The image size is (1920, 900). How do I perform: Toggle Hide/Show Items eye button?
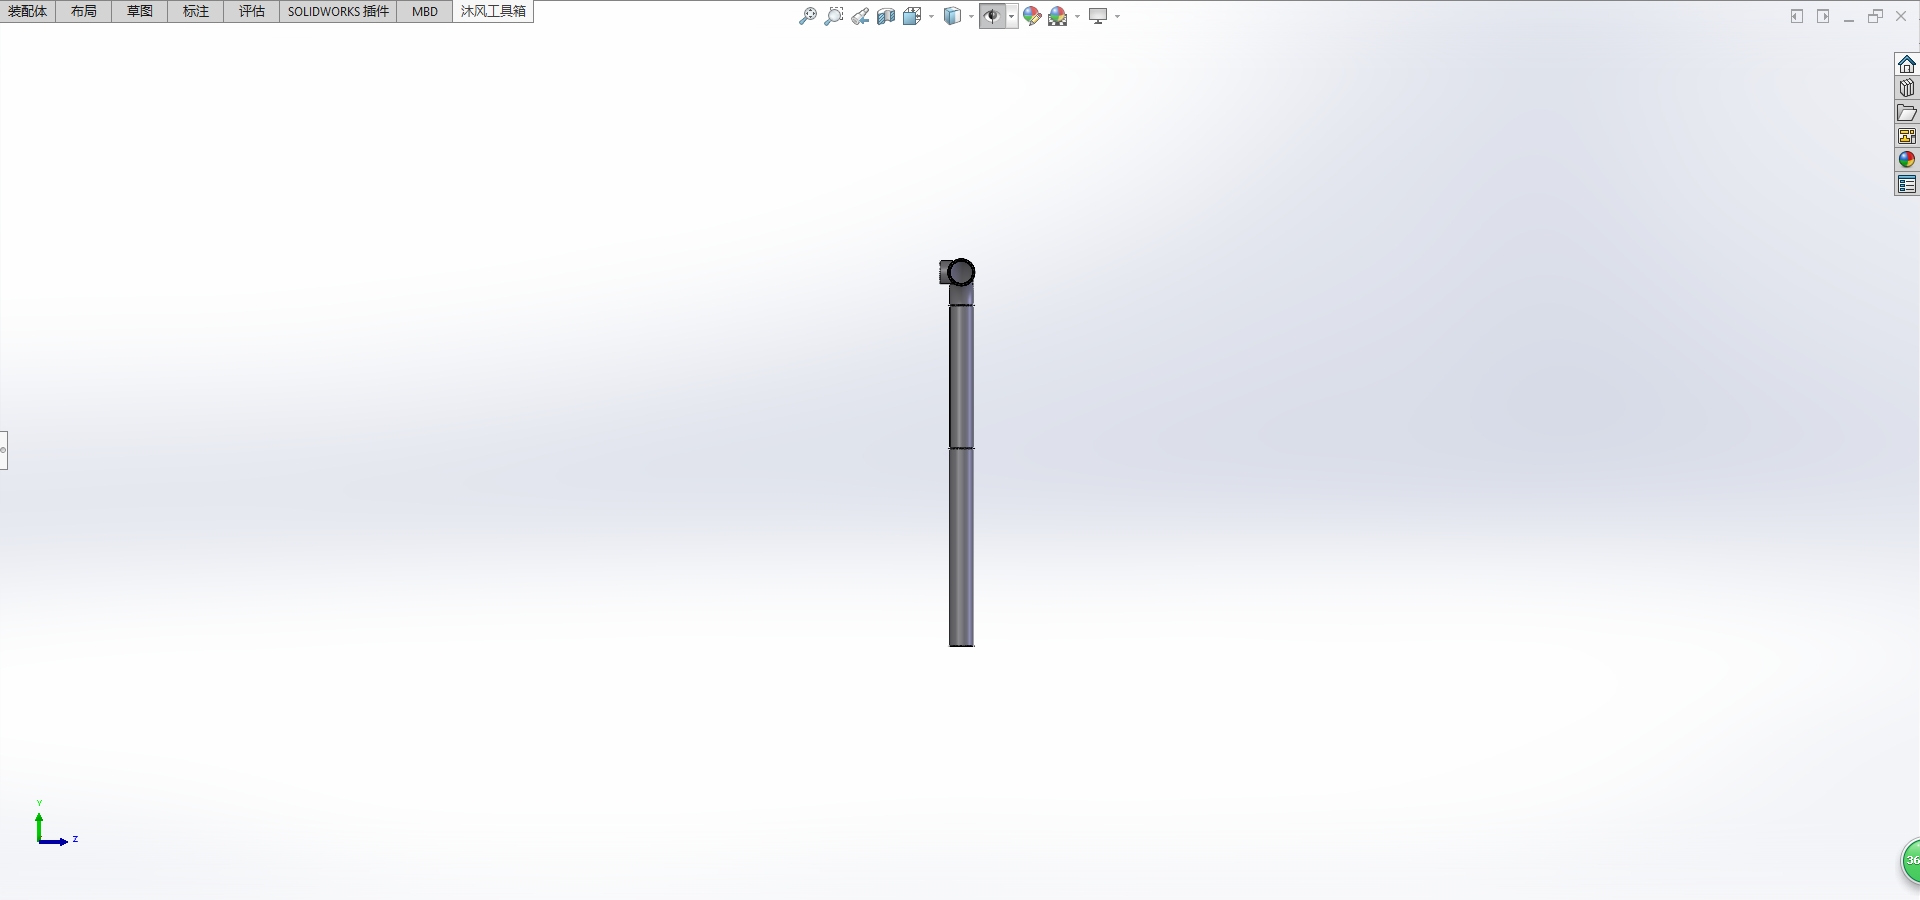[992, 16]
